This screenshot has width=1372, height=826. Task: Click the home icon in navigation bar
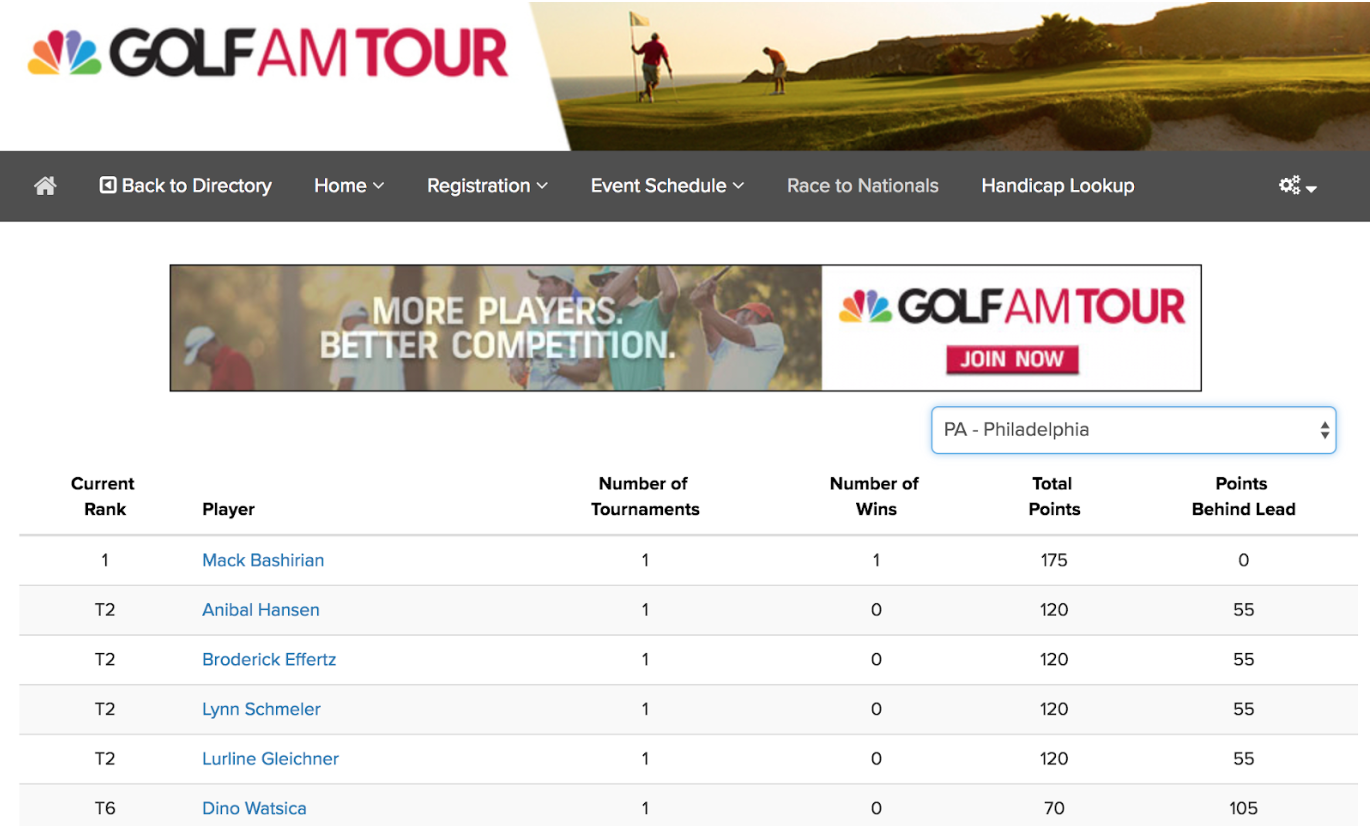point(45,186)
